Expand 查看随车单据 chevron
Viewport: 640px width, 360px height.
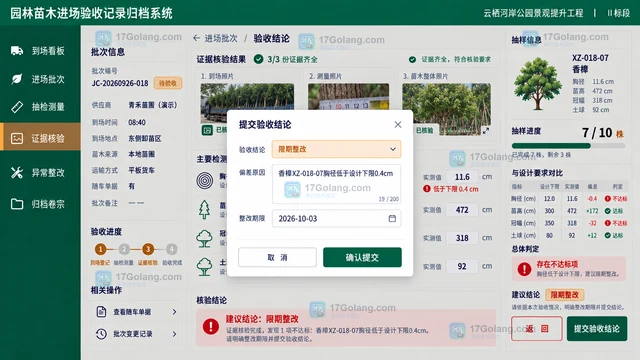coord(174,312)
